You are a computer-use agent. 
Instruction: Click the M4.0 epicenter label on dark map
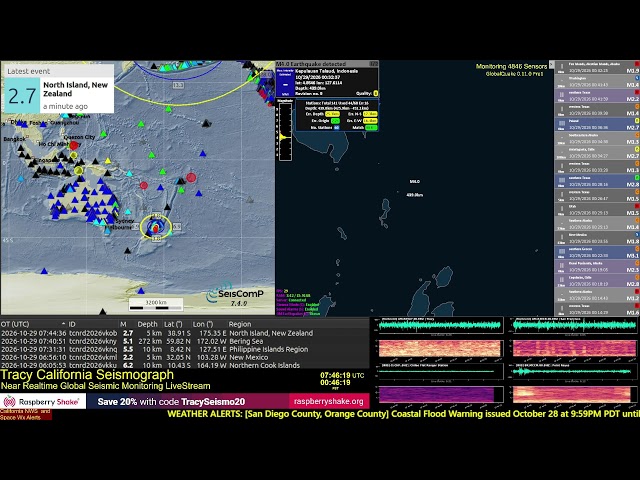click(415, 181)
